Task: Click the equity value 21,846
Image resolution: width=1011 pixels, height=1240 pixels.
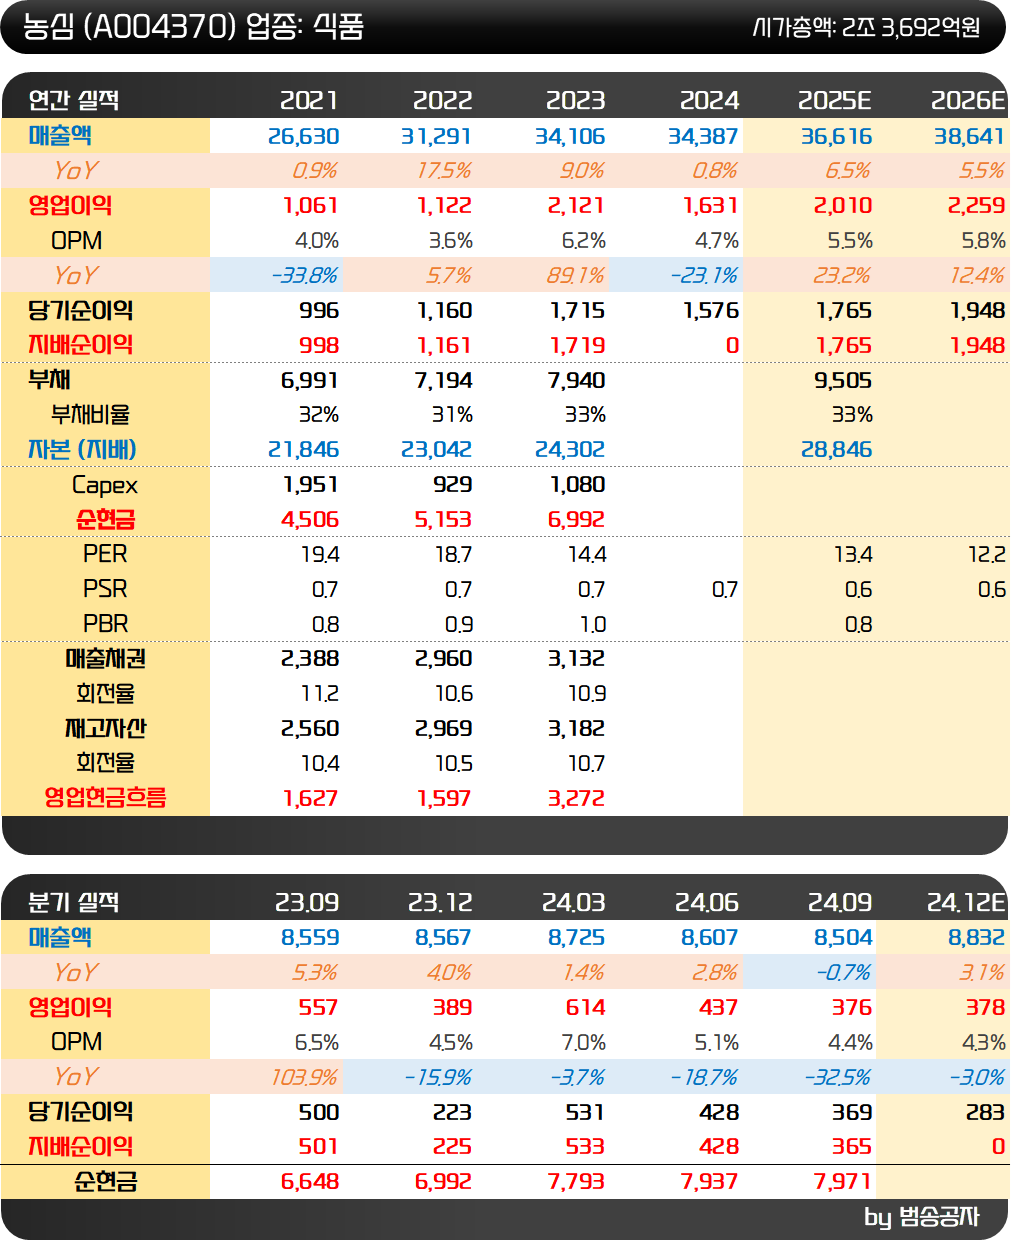Action: point(304,450)
